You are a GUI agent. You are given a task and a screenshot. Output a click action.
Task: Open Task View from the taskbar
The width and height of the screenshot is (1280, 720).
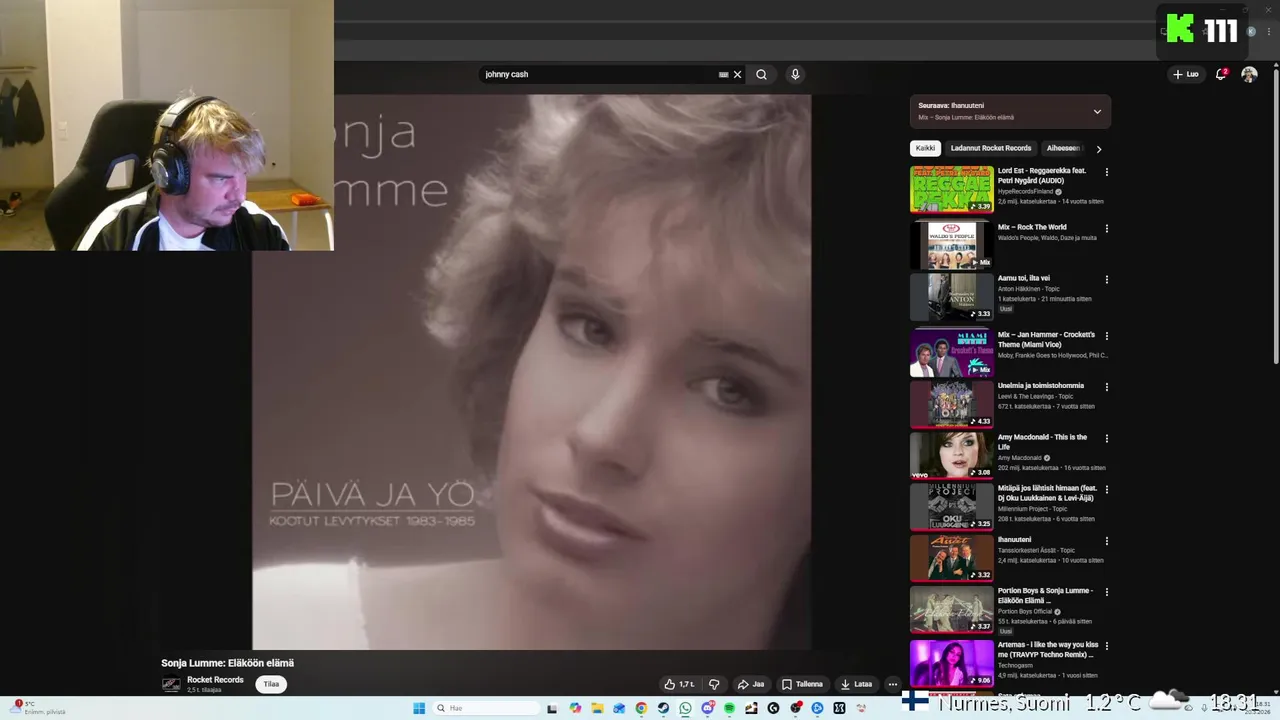(x=552, y=708)
